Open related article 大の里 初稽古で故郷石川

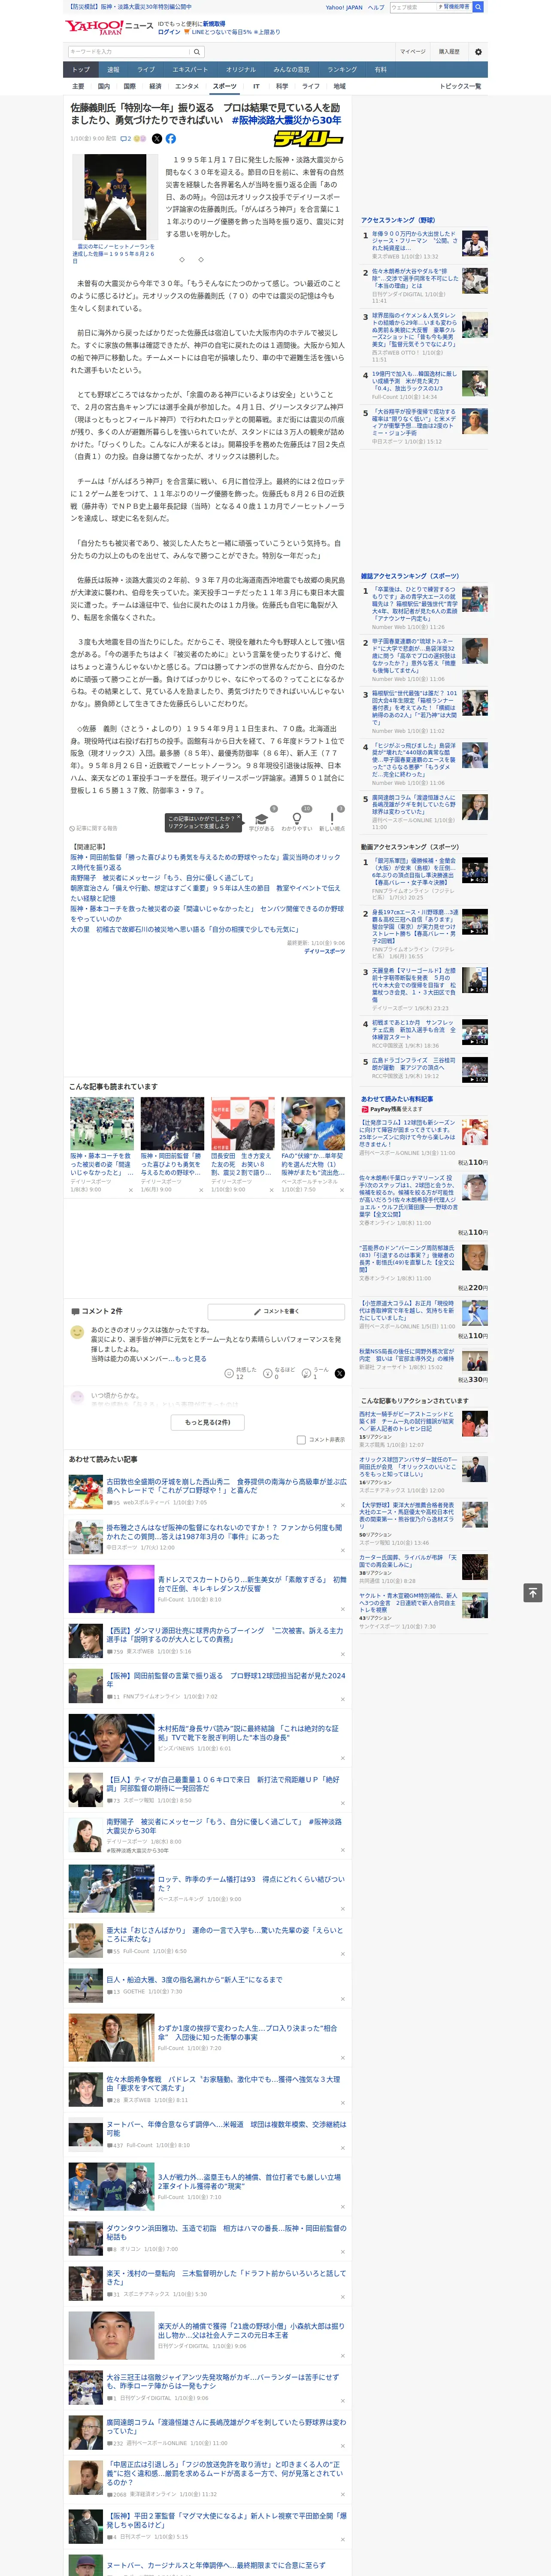tap(184, 929)
